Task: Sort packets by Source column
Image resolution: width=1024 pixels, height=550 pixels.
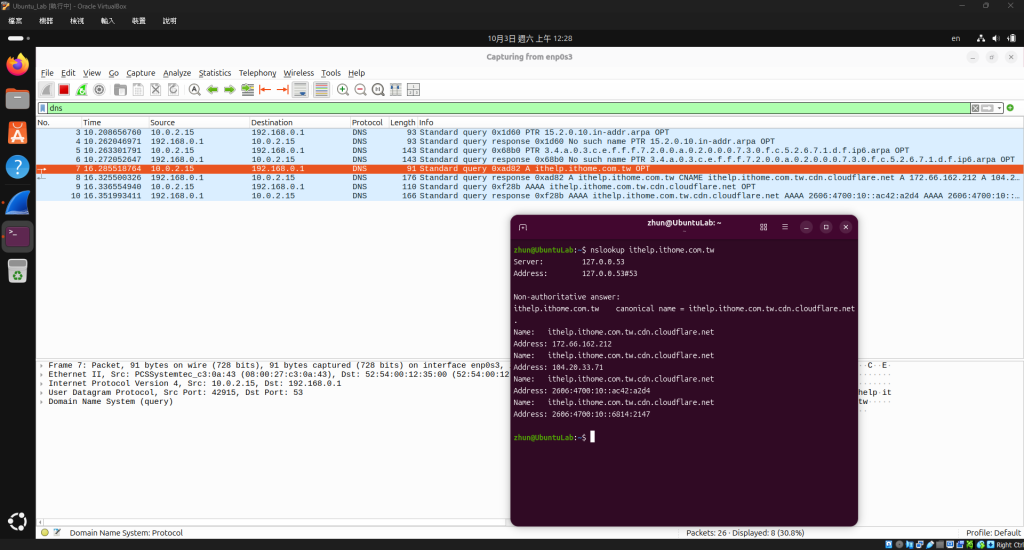Action: pyautogui.click(x=199, y=122)
